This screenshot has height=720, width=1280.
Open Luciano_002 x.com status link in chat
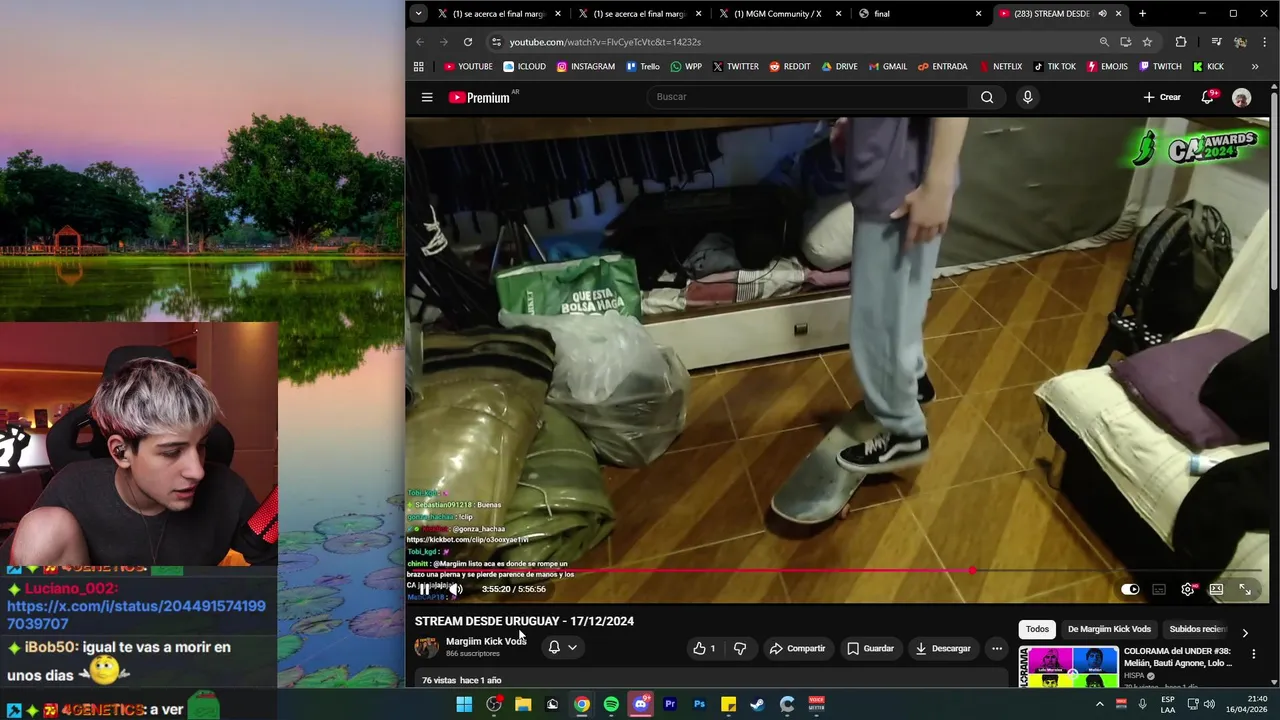click(136, 615)
